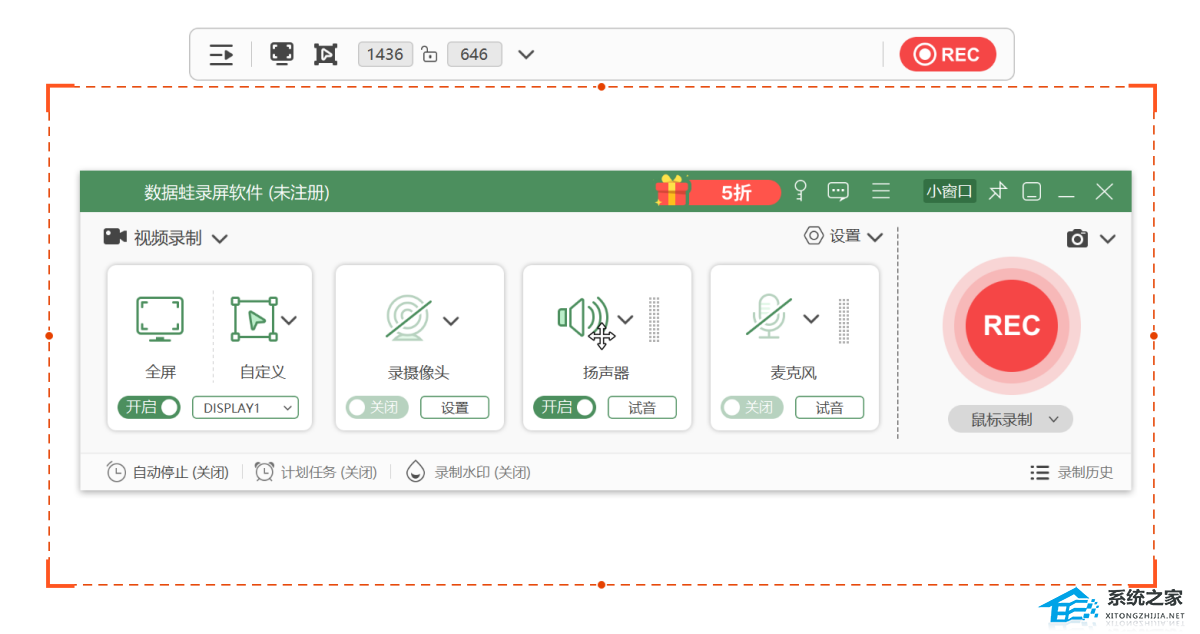Click the speaker volume level meter
This screenshot has height=634, width=1200.
654,320
